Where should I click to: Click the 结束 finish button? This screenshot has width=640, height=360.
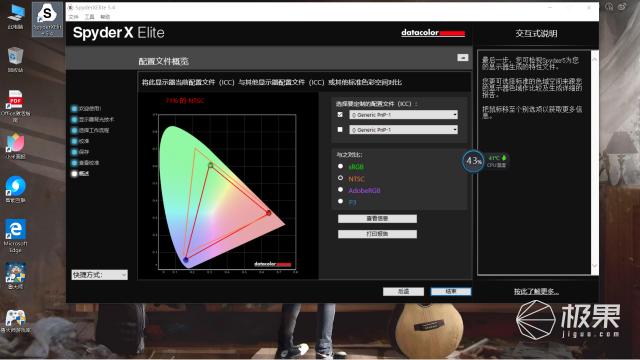point(451,291)
